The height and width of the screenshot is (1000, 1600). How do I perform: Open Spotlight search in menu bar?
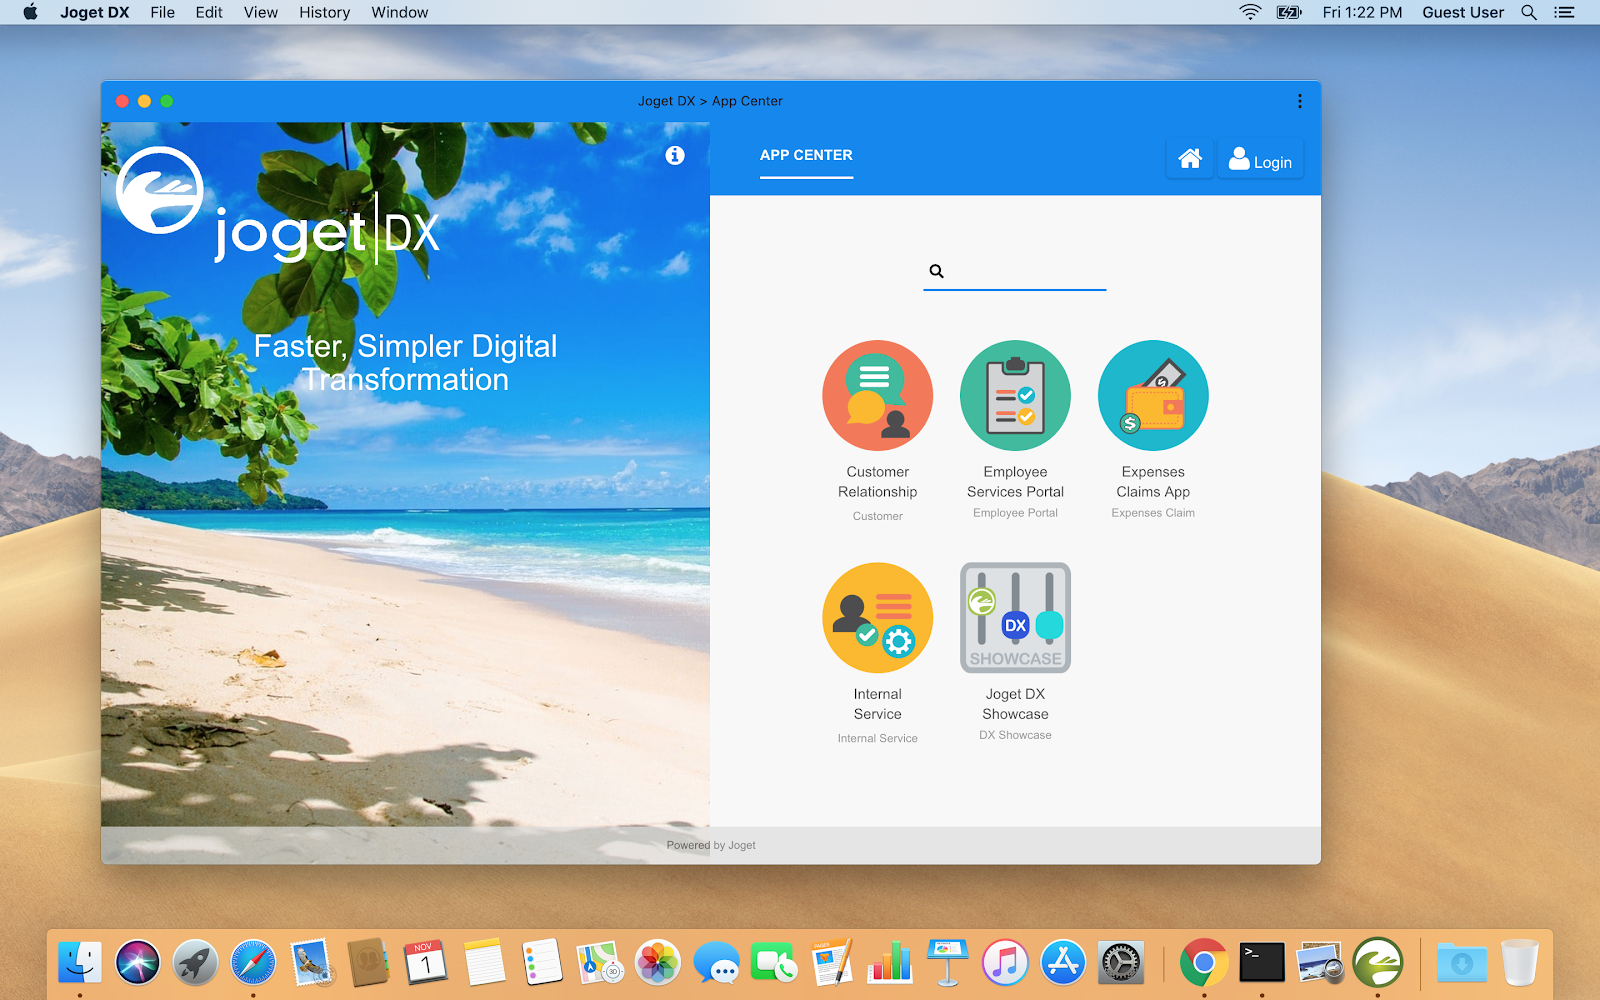(x=1528, y=12)
